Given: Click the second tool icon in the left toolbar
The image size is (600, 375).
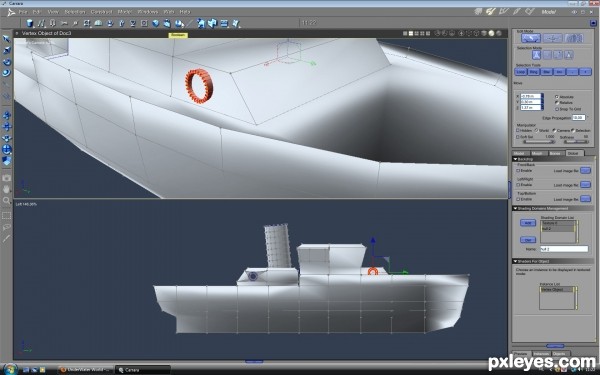Looking at the screenshot, I should (7, 50).
